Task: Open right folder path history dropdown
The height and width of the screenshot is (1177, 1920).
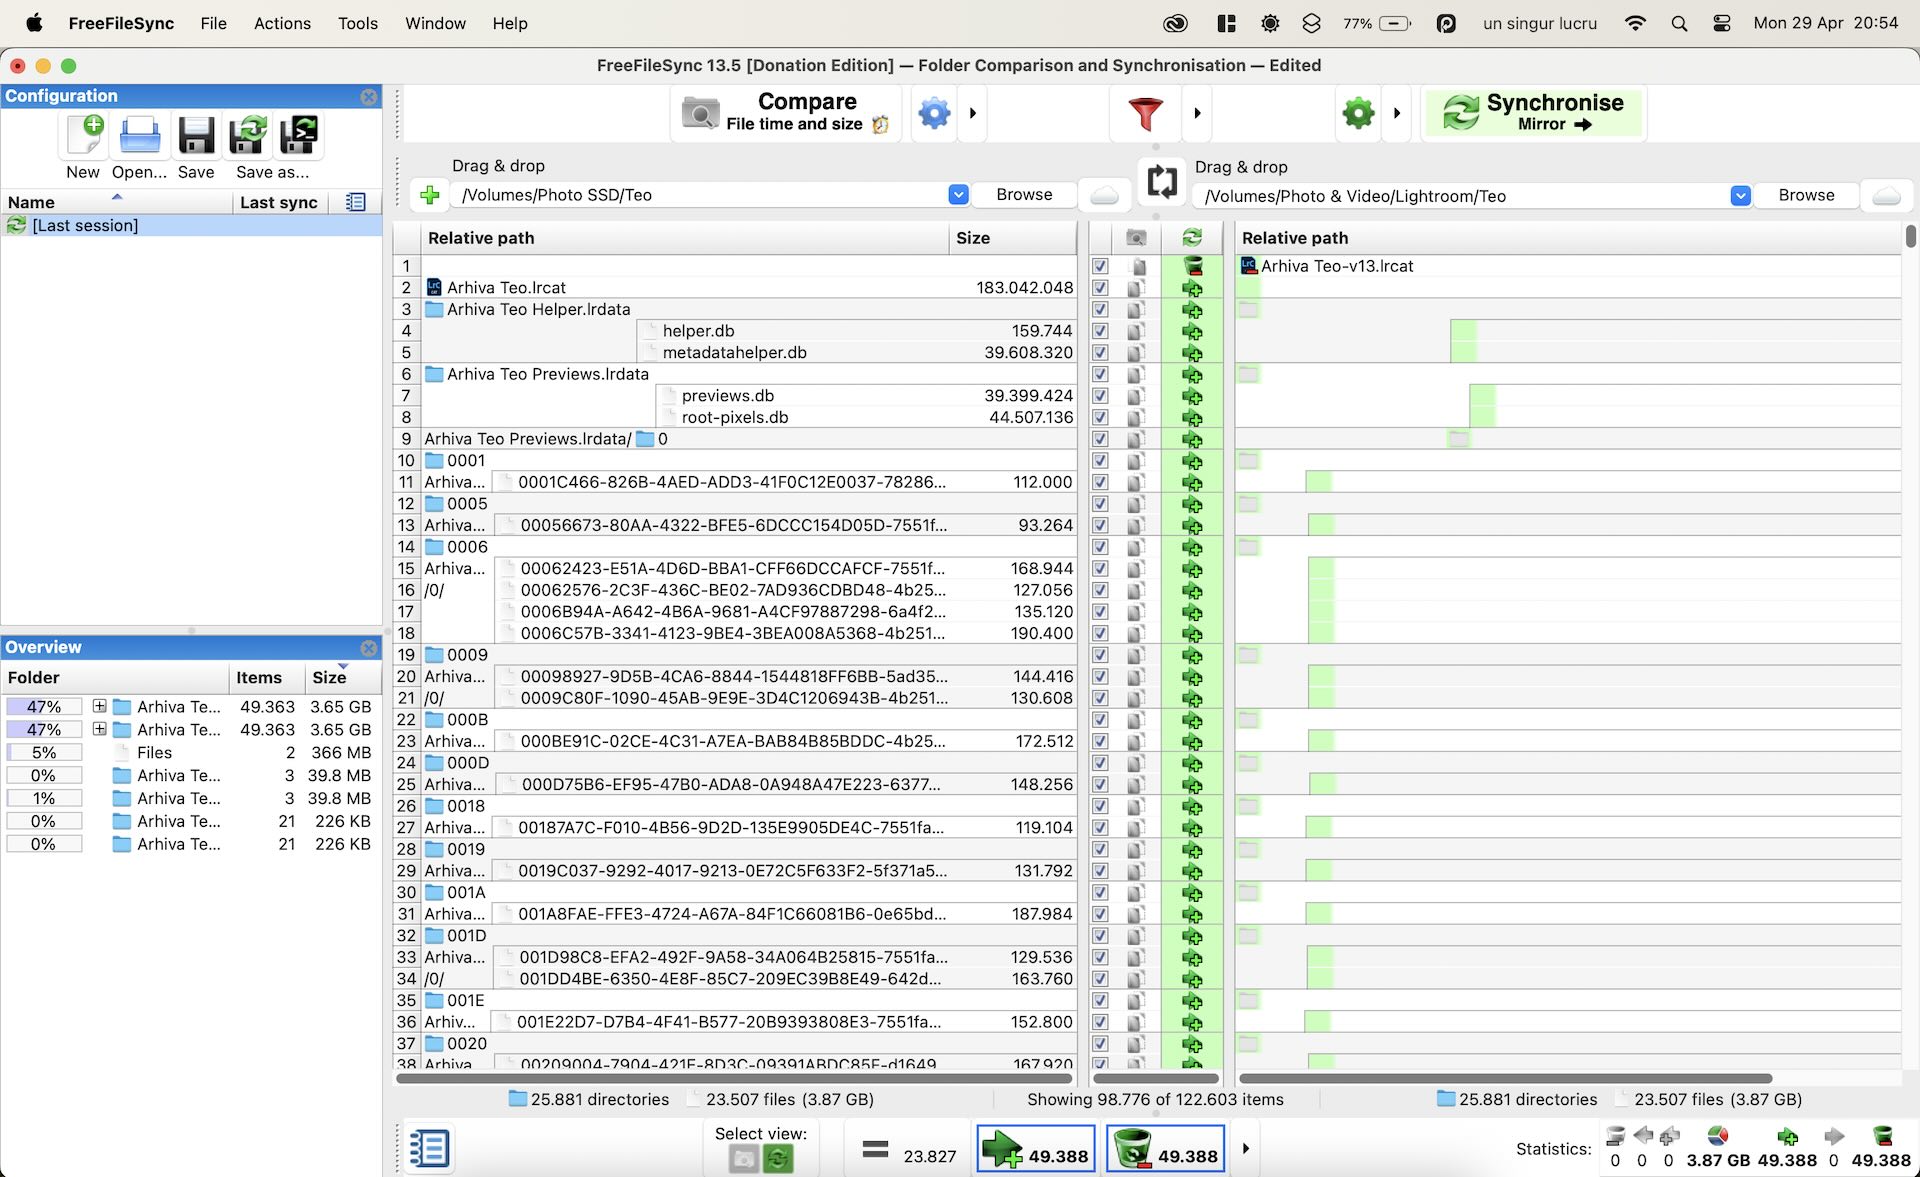Action: pos(1740,196)
